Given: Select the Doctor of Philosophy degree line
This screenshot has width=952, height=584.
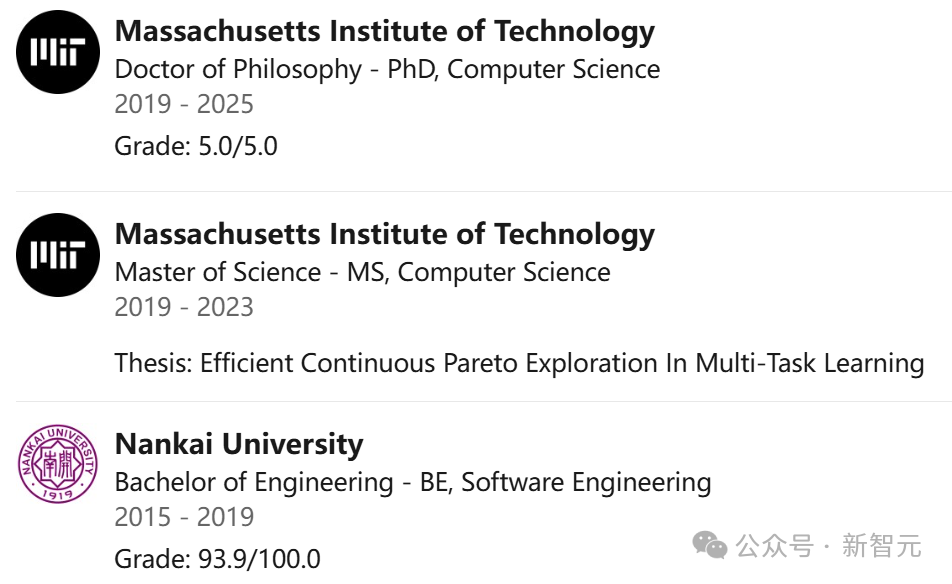Looking at the screenshot, I should tap(387, 69).
